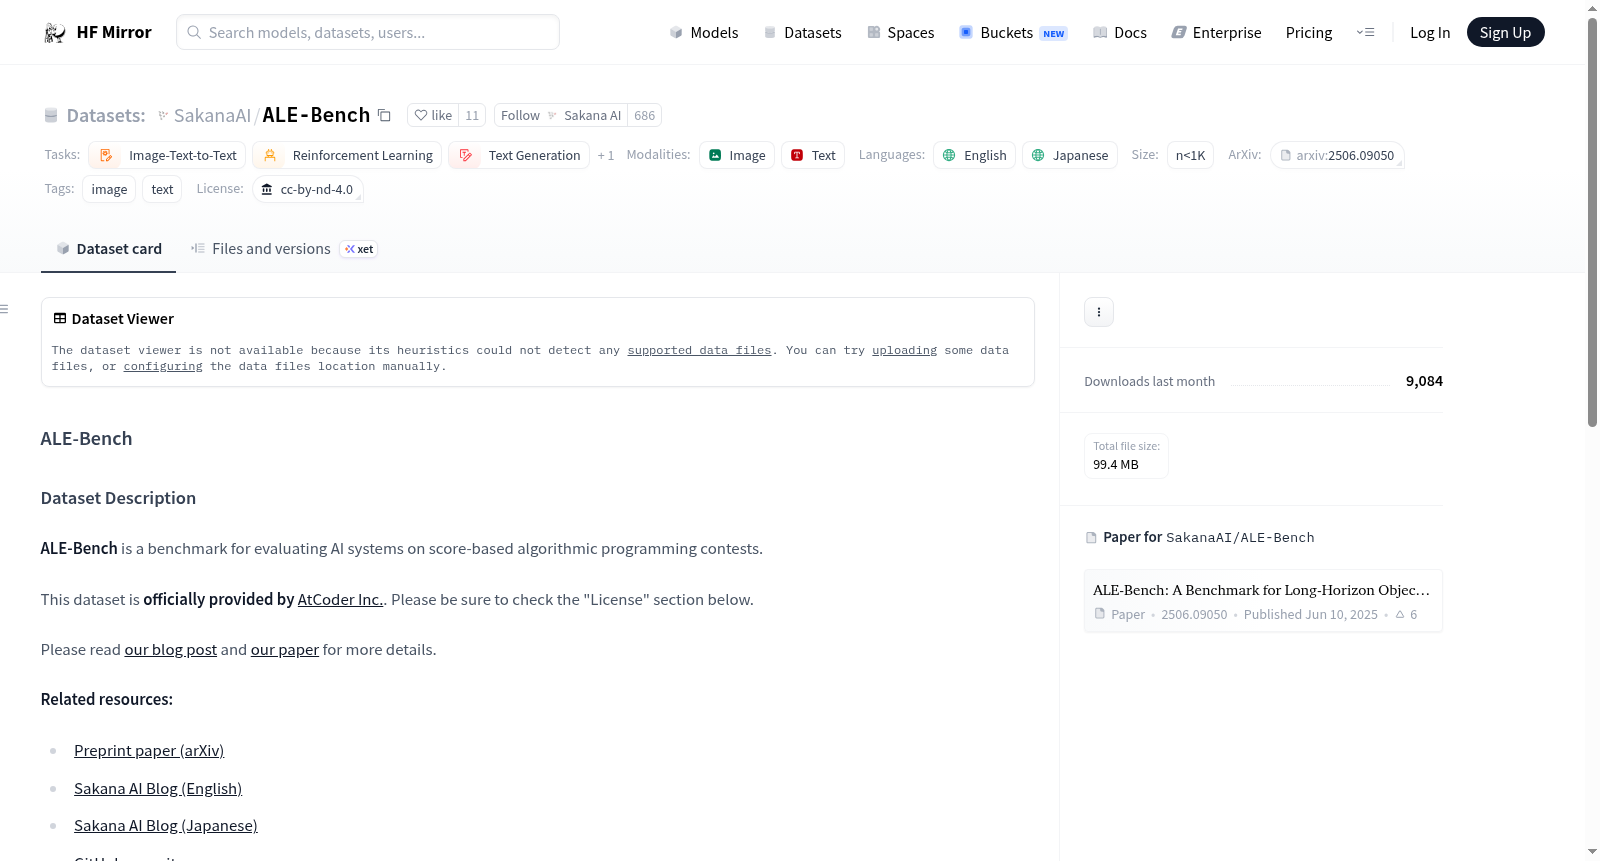Expand the extra navigation menu after Pricing
The image size is (1600, 861).
(1365, 33)
